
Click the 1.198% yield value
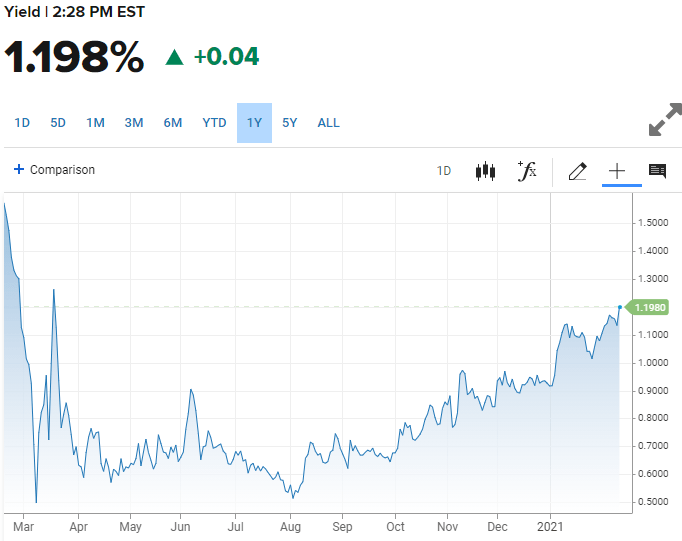pyautogui.click(x=74, y=57)
